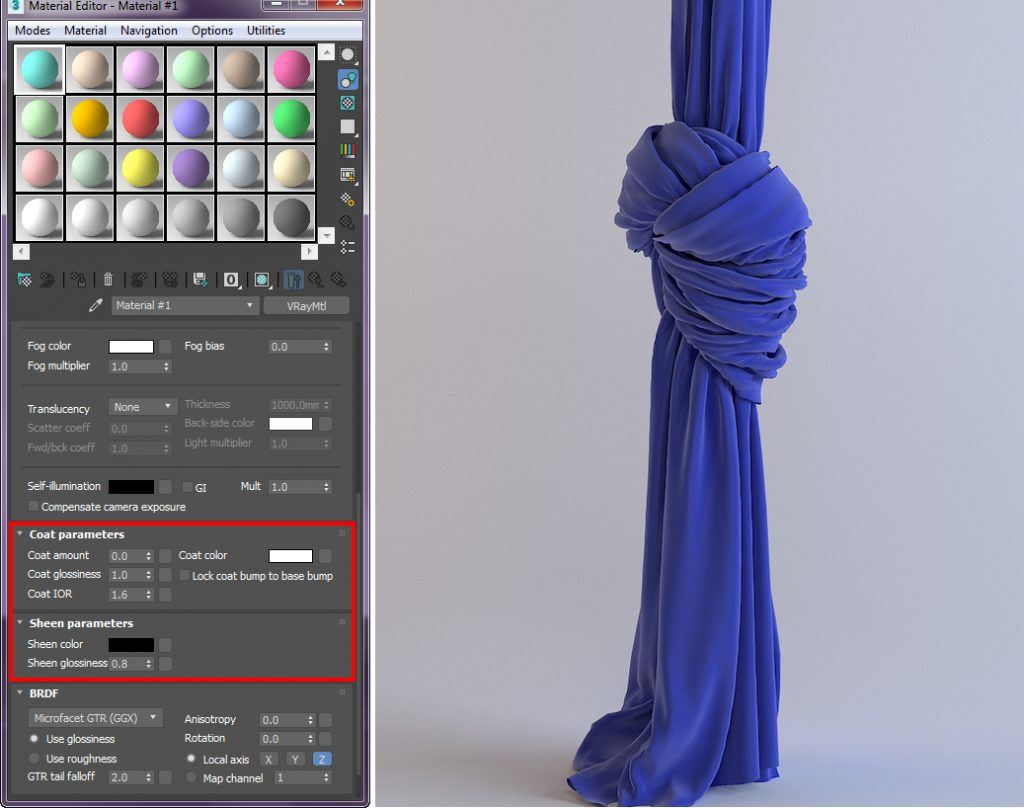Select the Pick Material from Object eyedropper

[95, 305]
